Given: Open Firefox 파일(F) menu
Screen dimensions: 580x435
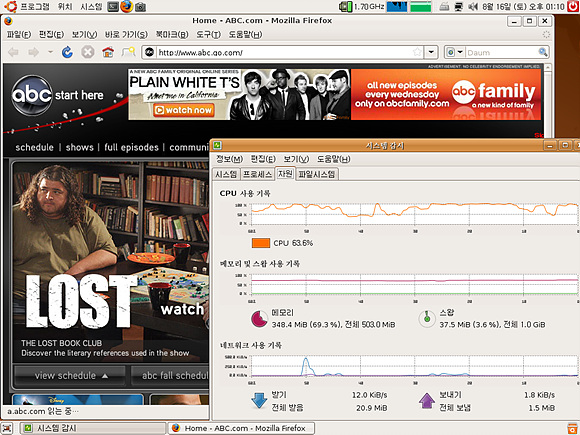Looking at the screenshot, I should [x=19, y=34].
